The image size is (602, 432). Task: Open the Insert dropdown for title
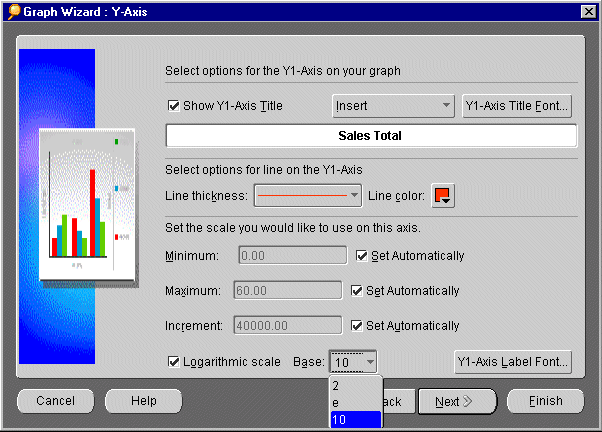point(393,105)
